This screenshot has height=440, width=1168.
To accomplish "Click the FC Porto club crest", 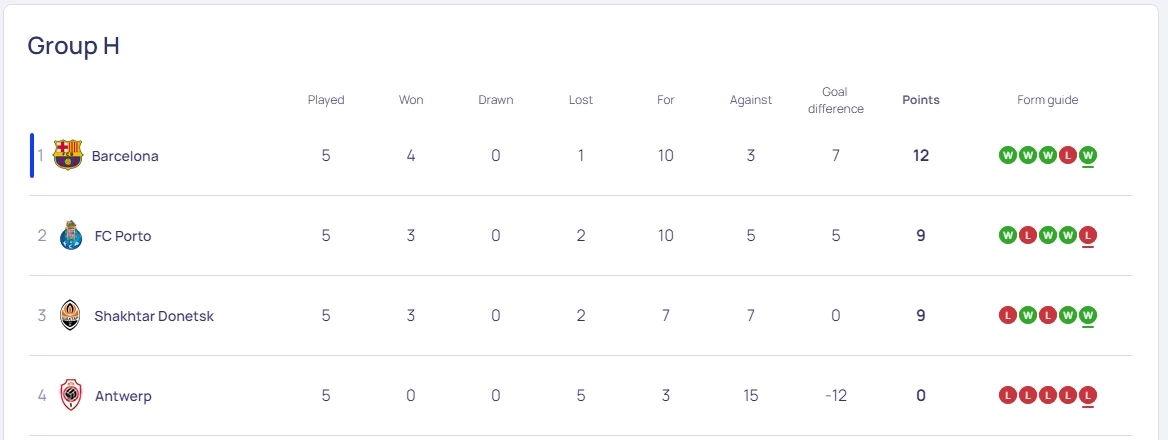I will pos(70,236).
